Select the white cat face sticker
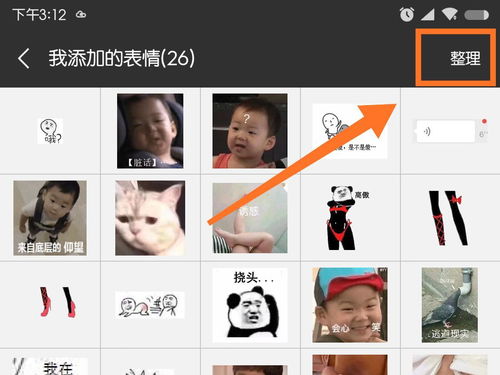 pyautogui.click(x=150, y=218)
